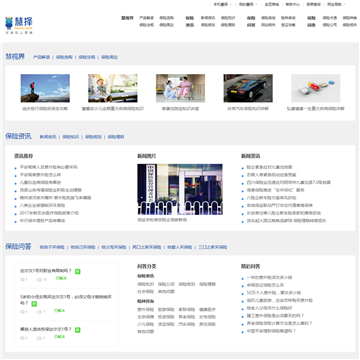Open 新闻资讯 beside 保险资讯 section title
360x360 pixels.
pyautogui.click(x=48, y=137)
